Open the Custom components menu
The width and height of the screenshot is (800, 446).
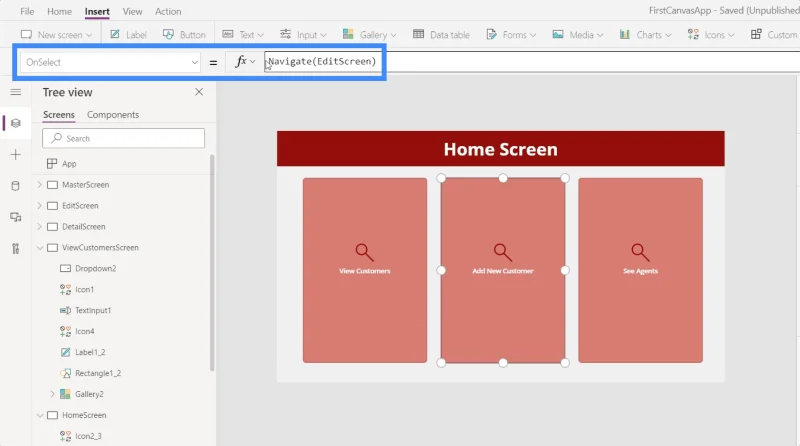[774, 35]
